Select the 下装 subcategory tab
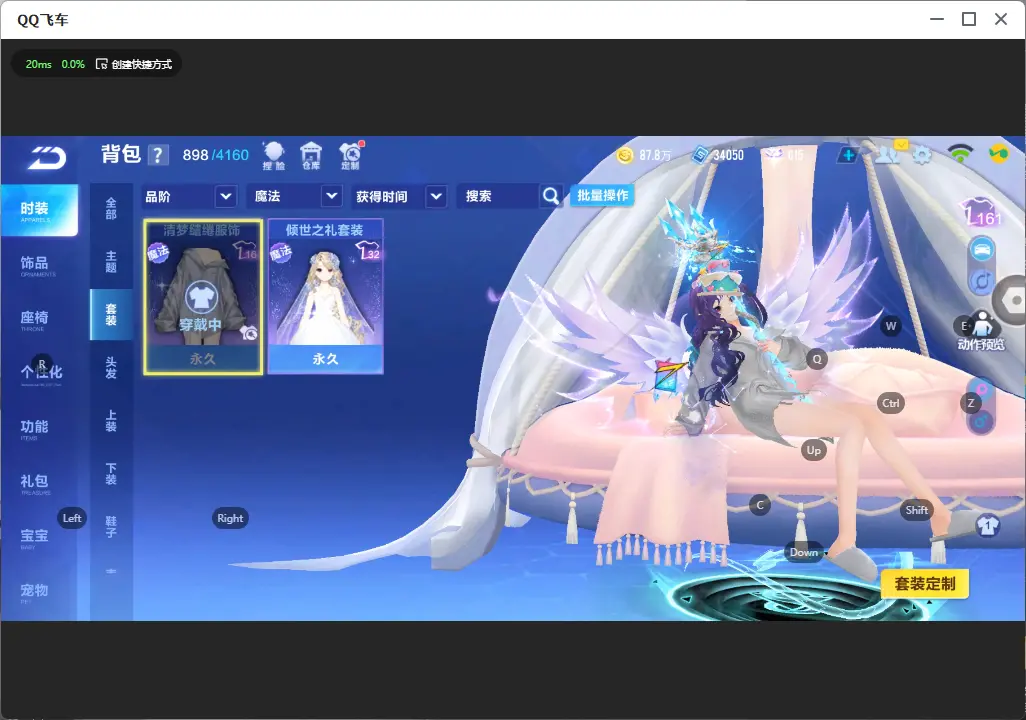This screenshot has height=720, width=1026. (111, 474)
